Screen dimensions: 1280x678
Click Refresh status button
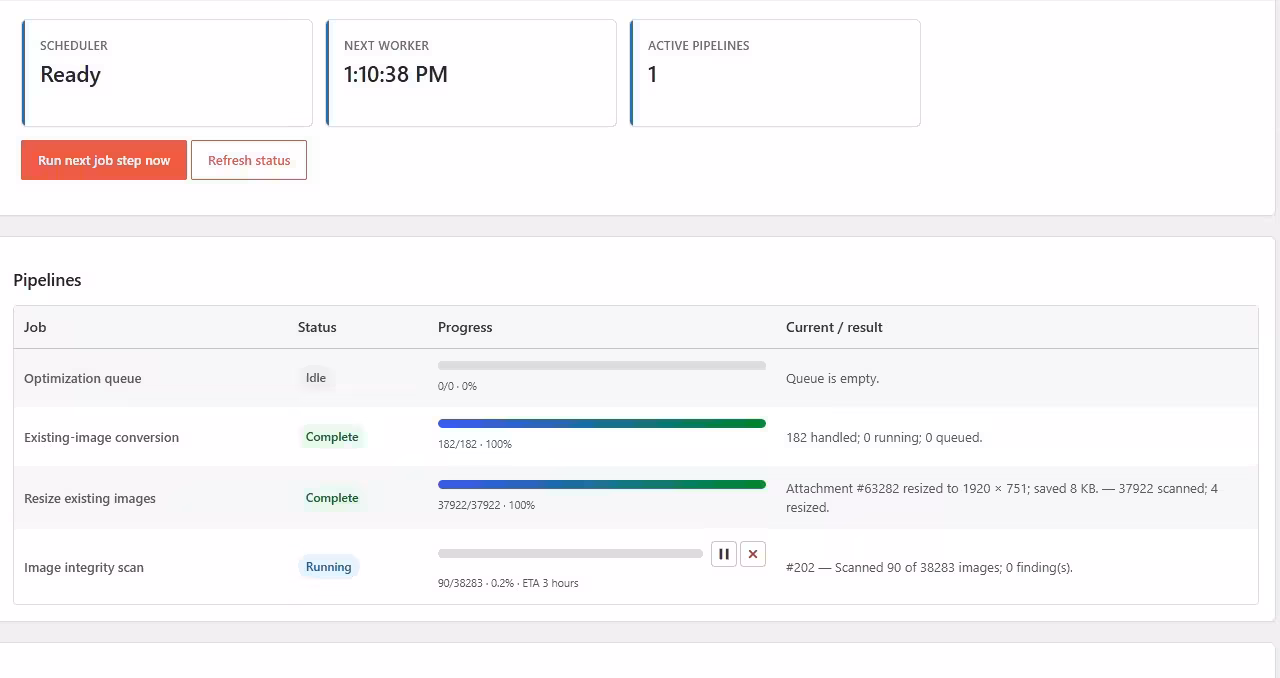coord(249,160)
